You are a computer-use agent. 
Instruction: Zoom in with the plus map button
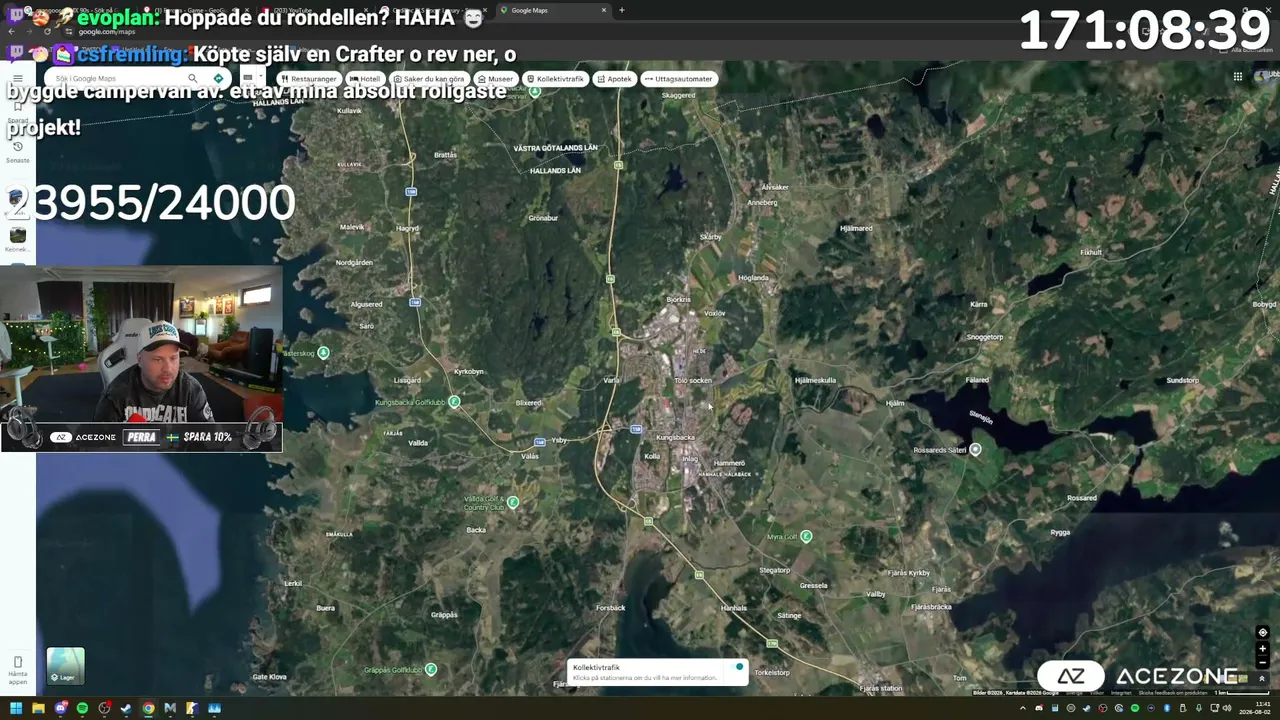coord(1262,648)
